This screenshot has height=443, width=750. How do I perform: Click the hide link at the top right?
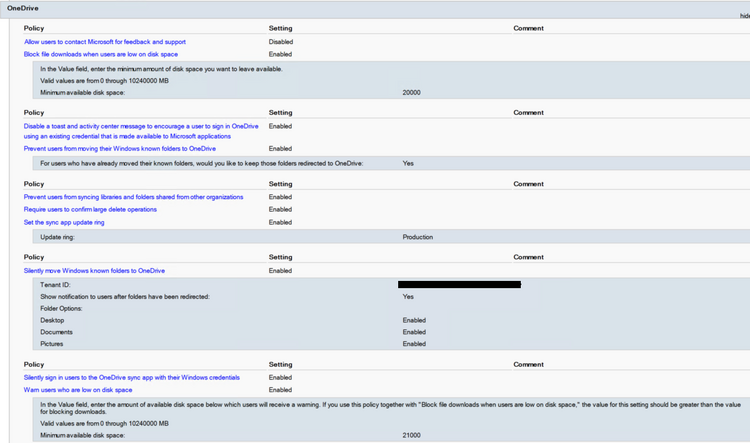pos(745,16)
